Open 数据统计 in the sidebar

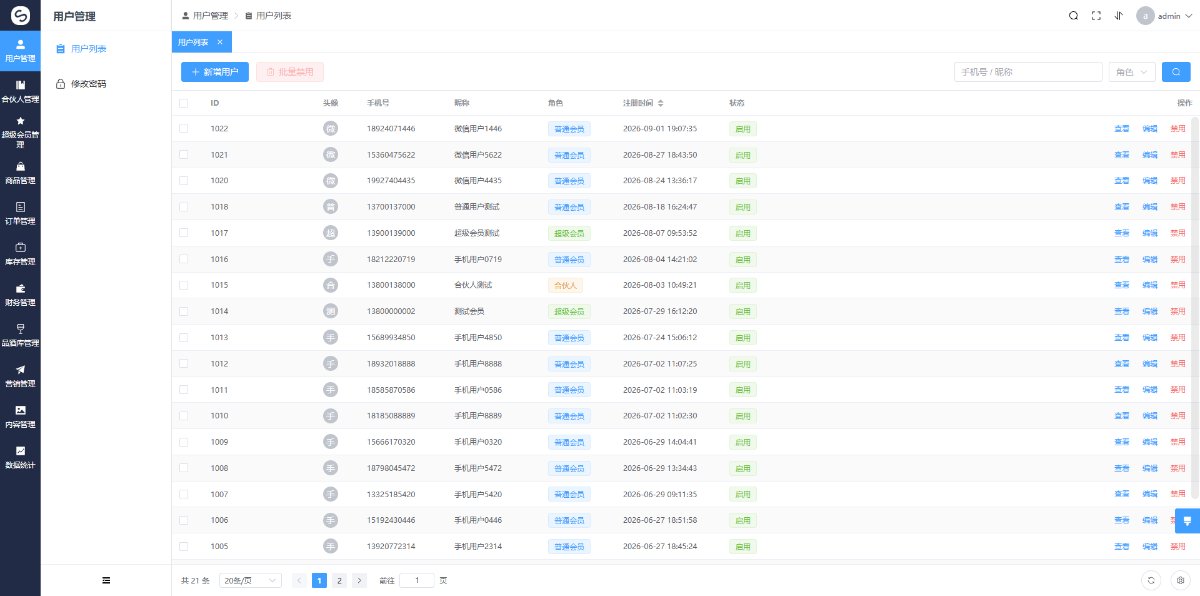[20, 457]
